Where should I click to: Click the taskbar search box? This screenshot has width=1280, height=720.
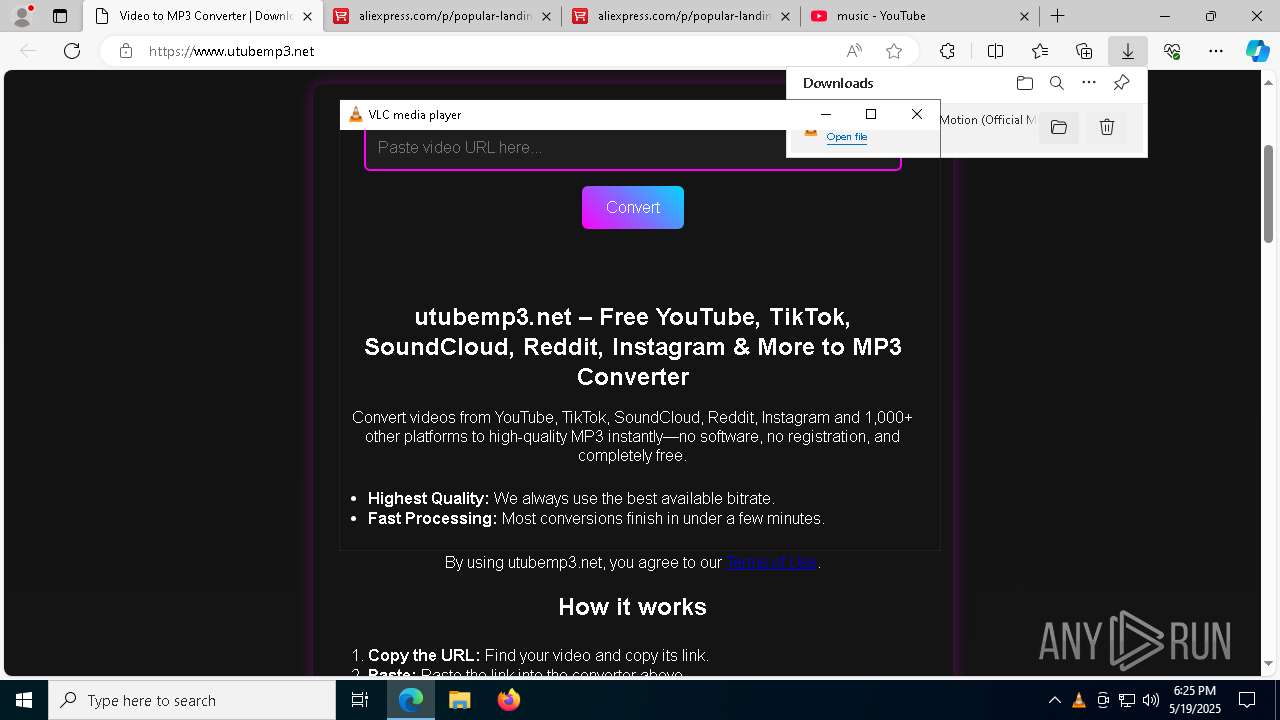click(x=192, y=700)
